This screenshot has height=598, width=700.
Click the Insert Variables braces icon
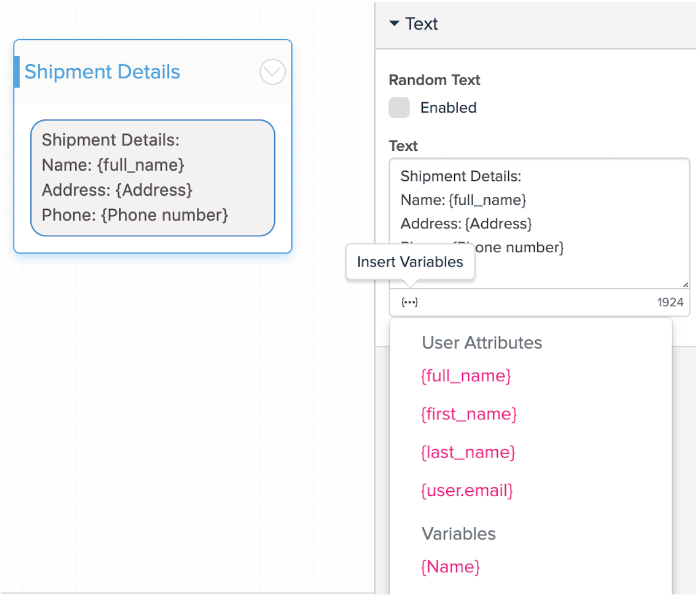tap(409, 302)
